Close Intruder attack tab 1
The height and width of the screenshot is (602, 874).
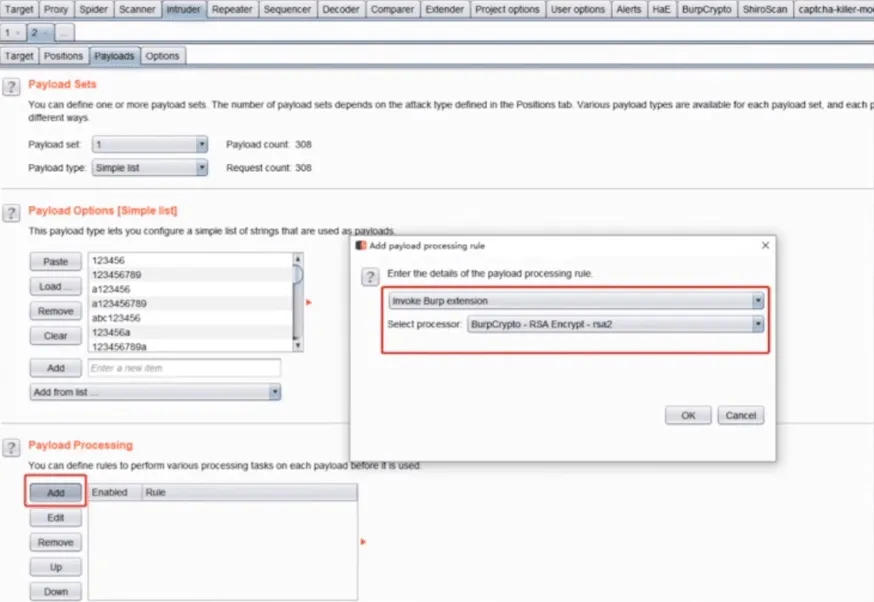pos(18,33)
